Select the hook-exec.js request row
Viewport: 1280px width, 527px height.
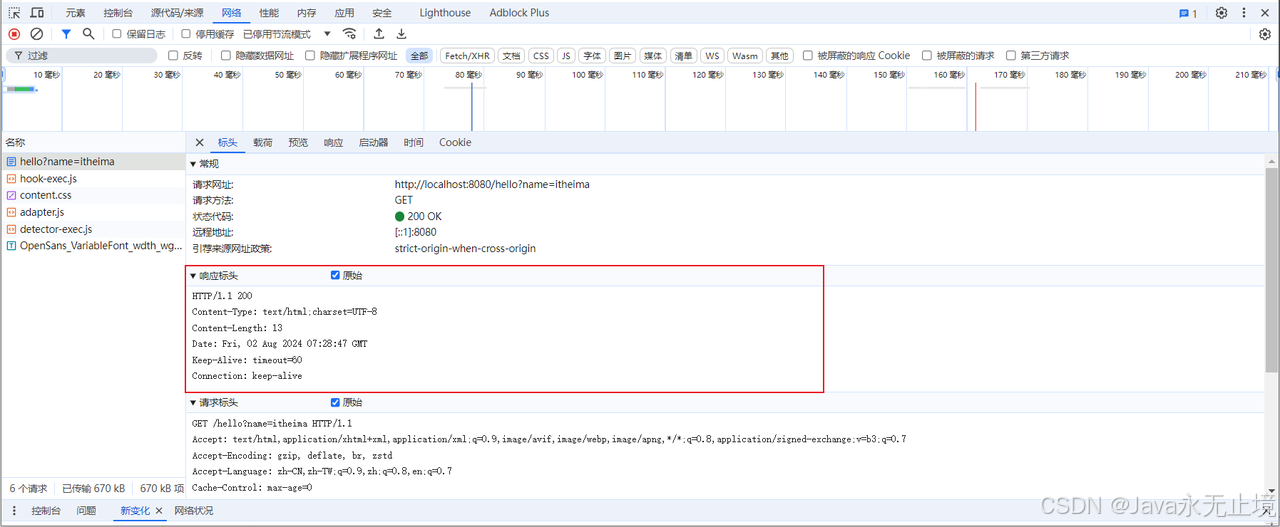92,179
